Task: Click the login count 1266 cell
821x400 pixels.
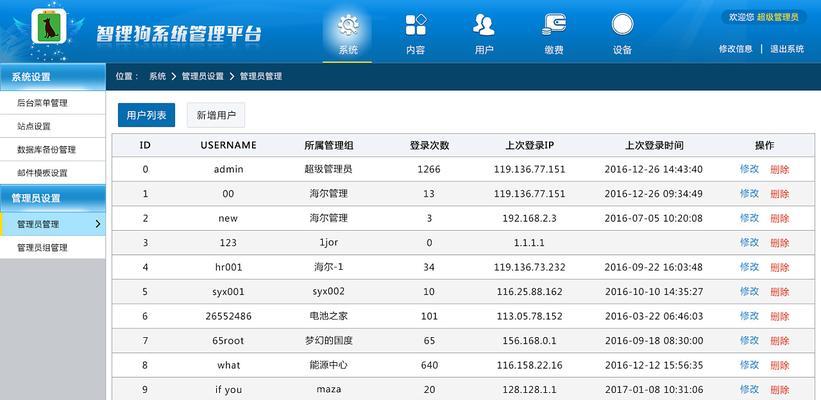Action: coord(429,169)
